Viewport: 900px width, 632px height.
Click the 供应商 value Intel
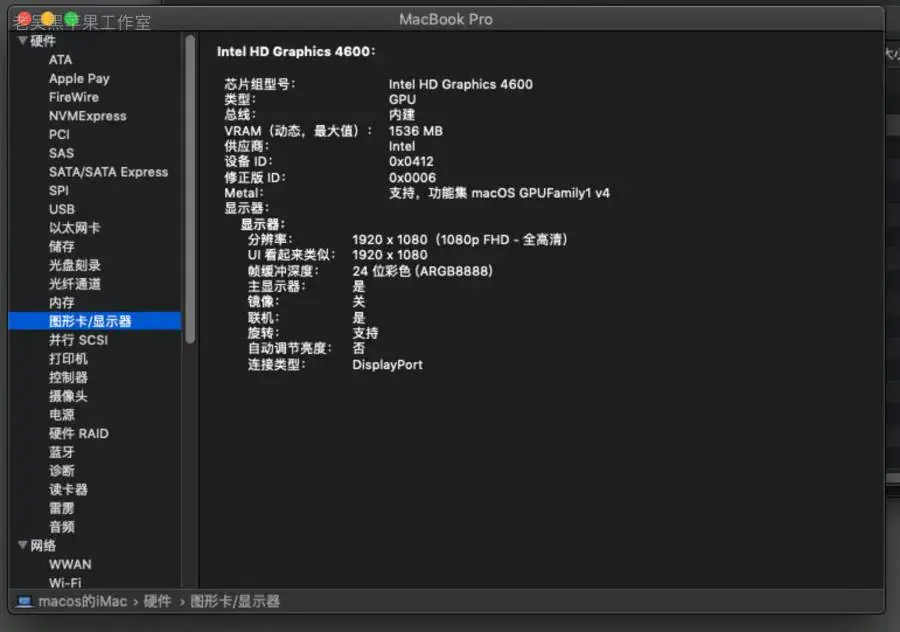click(401, 146)
